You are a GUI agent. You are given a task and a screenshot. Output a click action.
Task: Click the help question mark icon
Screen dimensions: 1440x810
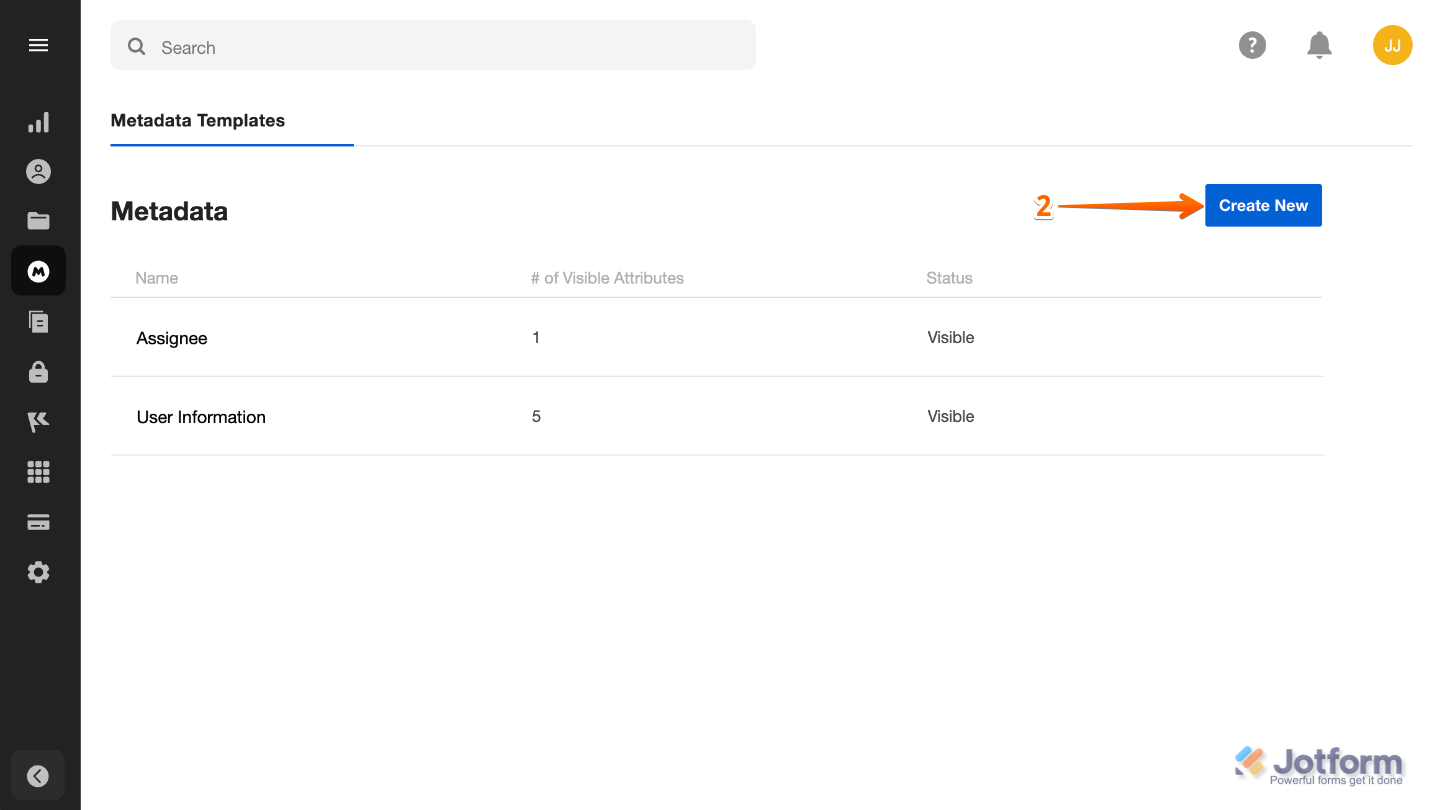[1252, 45]
